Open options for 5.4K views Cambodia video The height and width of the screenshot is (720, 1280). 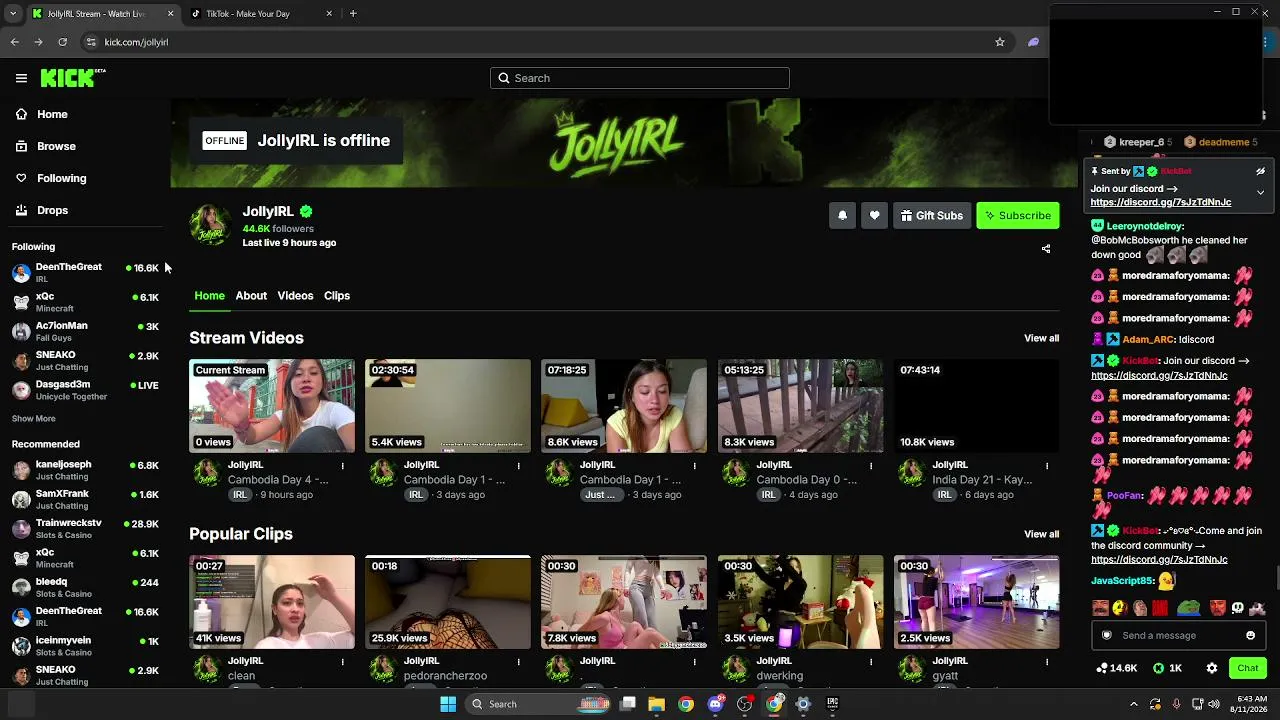[519, 465]
